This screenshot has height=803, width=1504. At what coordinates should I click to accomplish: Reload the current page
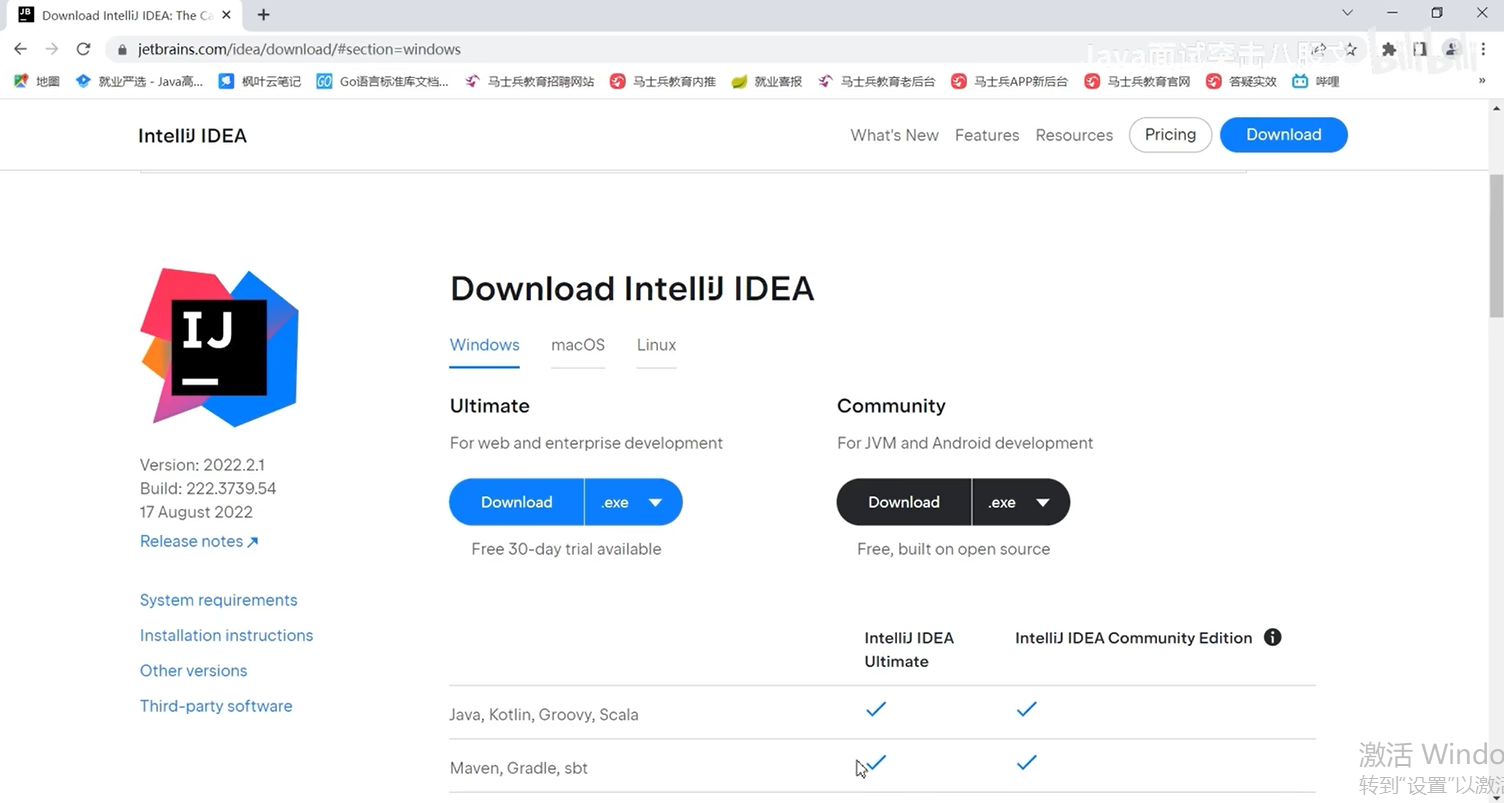(84, 49)
